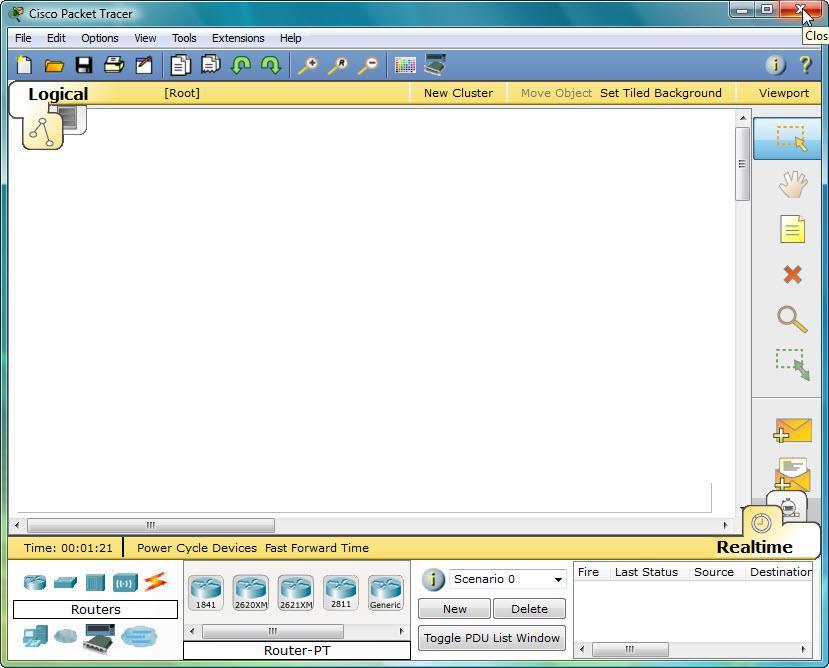This screenshot has width=829, height=668.
Task: Add a Complex PDU envelope
Action: point(792,474)
